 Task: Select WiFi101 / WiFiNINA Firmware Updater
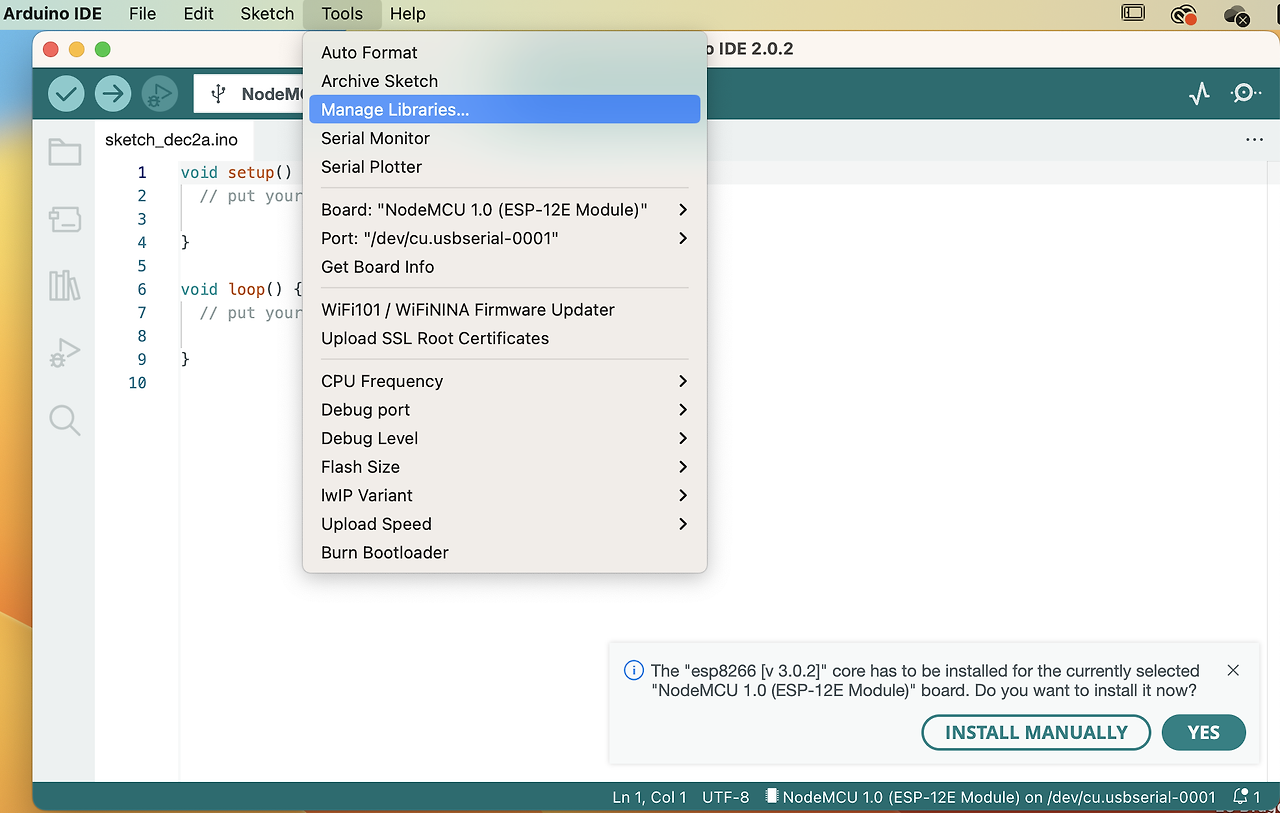(505, 310)
